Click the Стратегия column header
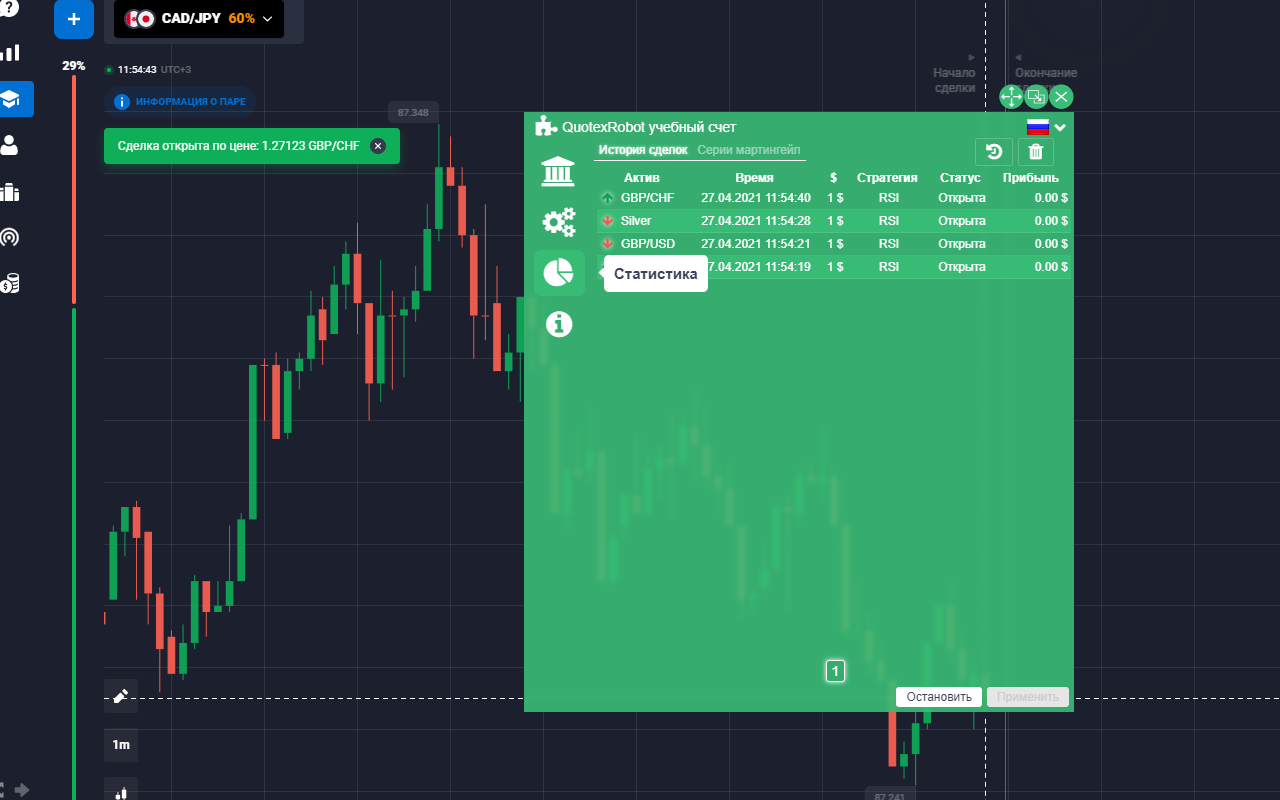This screenshot has width=1280, height=800. pos(887,178)
